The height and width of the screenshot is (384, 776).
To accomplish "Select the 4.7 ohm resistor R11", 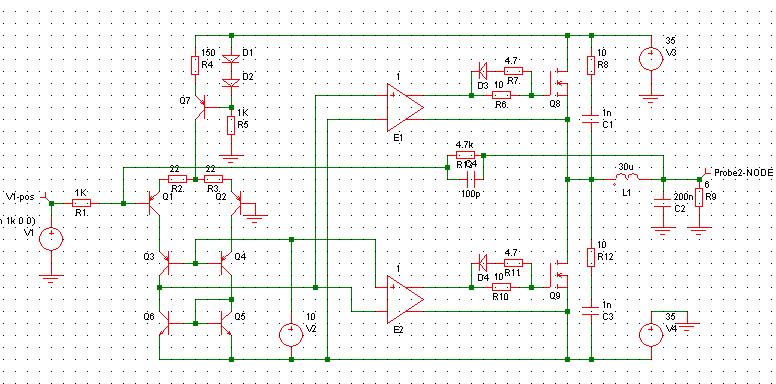I will (514, 263).
